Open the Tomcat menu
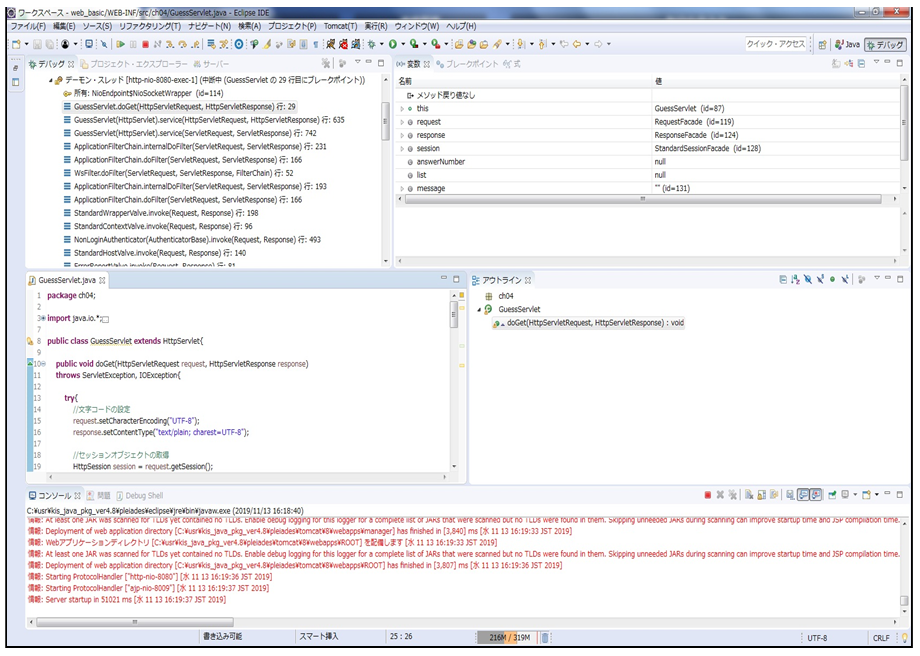The height and width of the screenshot is (656, 920). point(342,25)
